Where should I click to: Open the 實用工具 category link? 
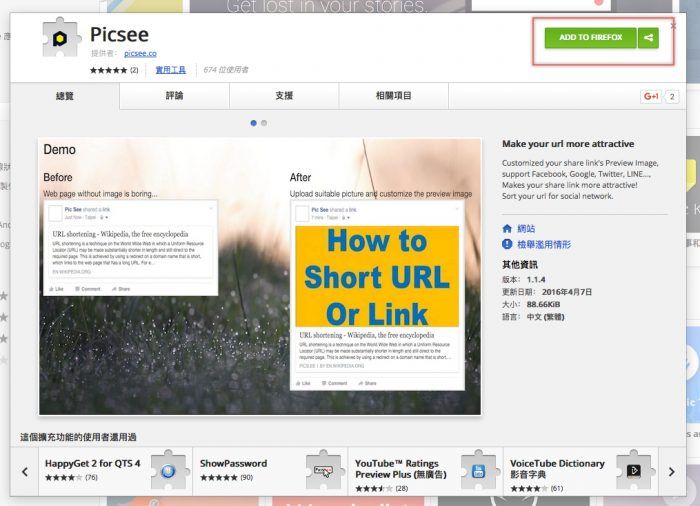pos(171,70)
